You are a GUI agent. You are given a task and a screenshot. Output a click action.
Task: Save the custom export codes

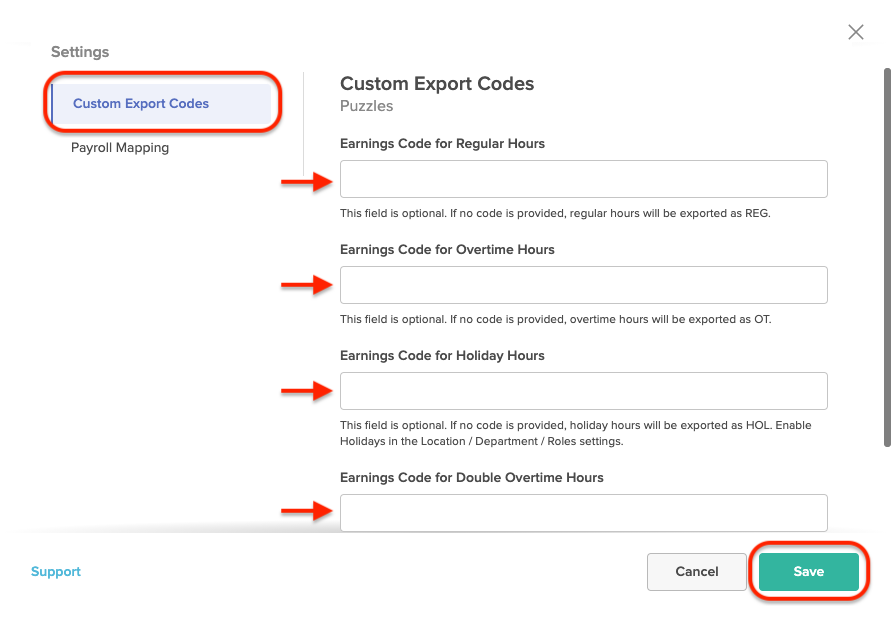809,572
